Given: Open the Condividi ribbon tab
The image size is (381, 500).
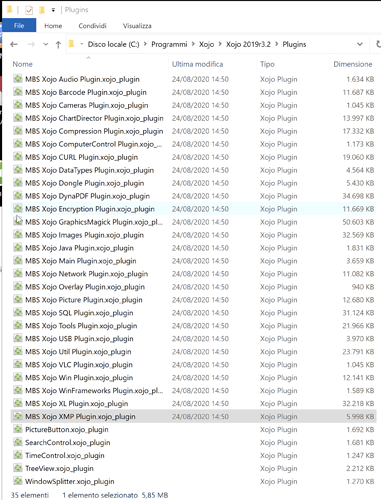Looking at the screenshot, I should (x=92, y=26).
